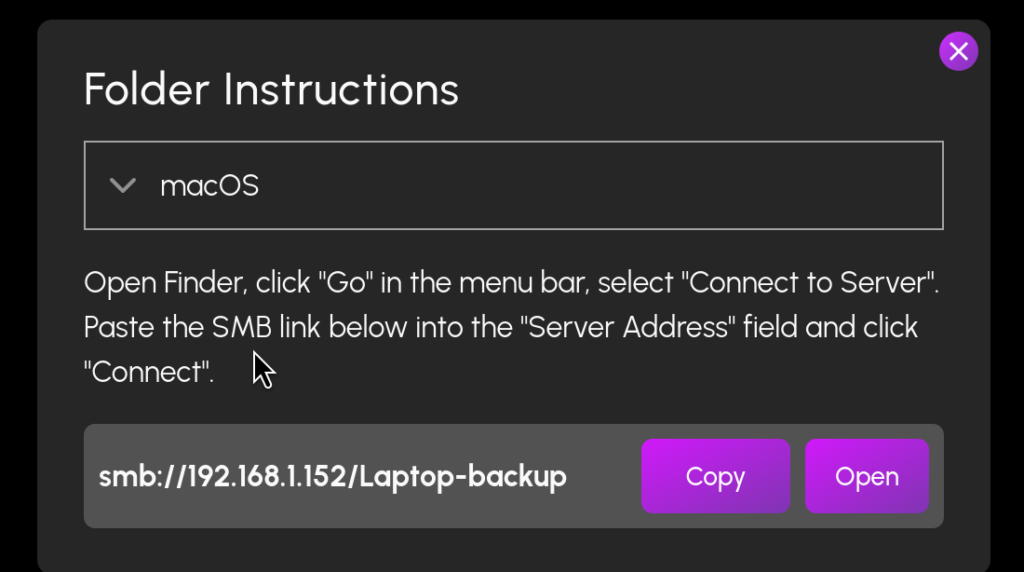Click the smb://192.168.1.152/Laptop-backup address text
Screen dimensions: 1024x572
tap(332, 477)
